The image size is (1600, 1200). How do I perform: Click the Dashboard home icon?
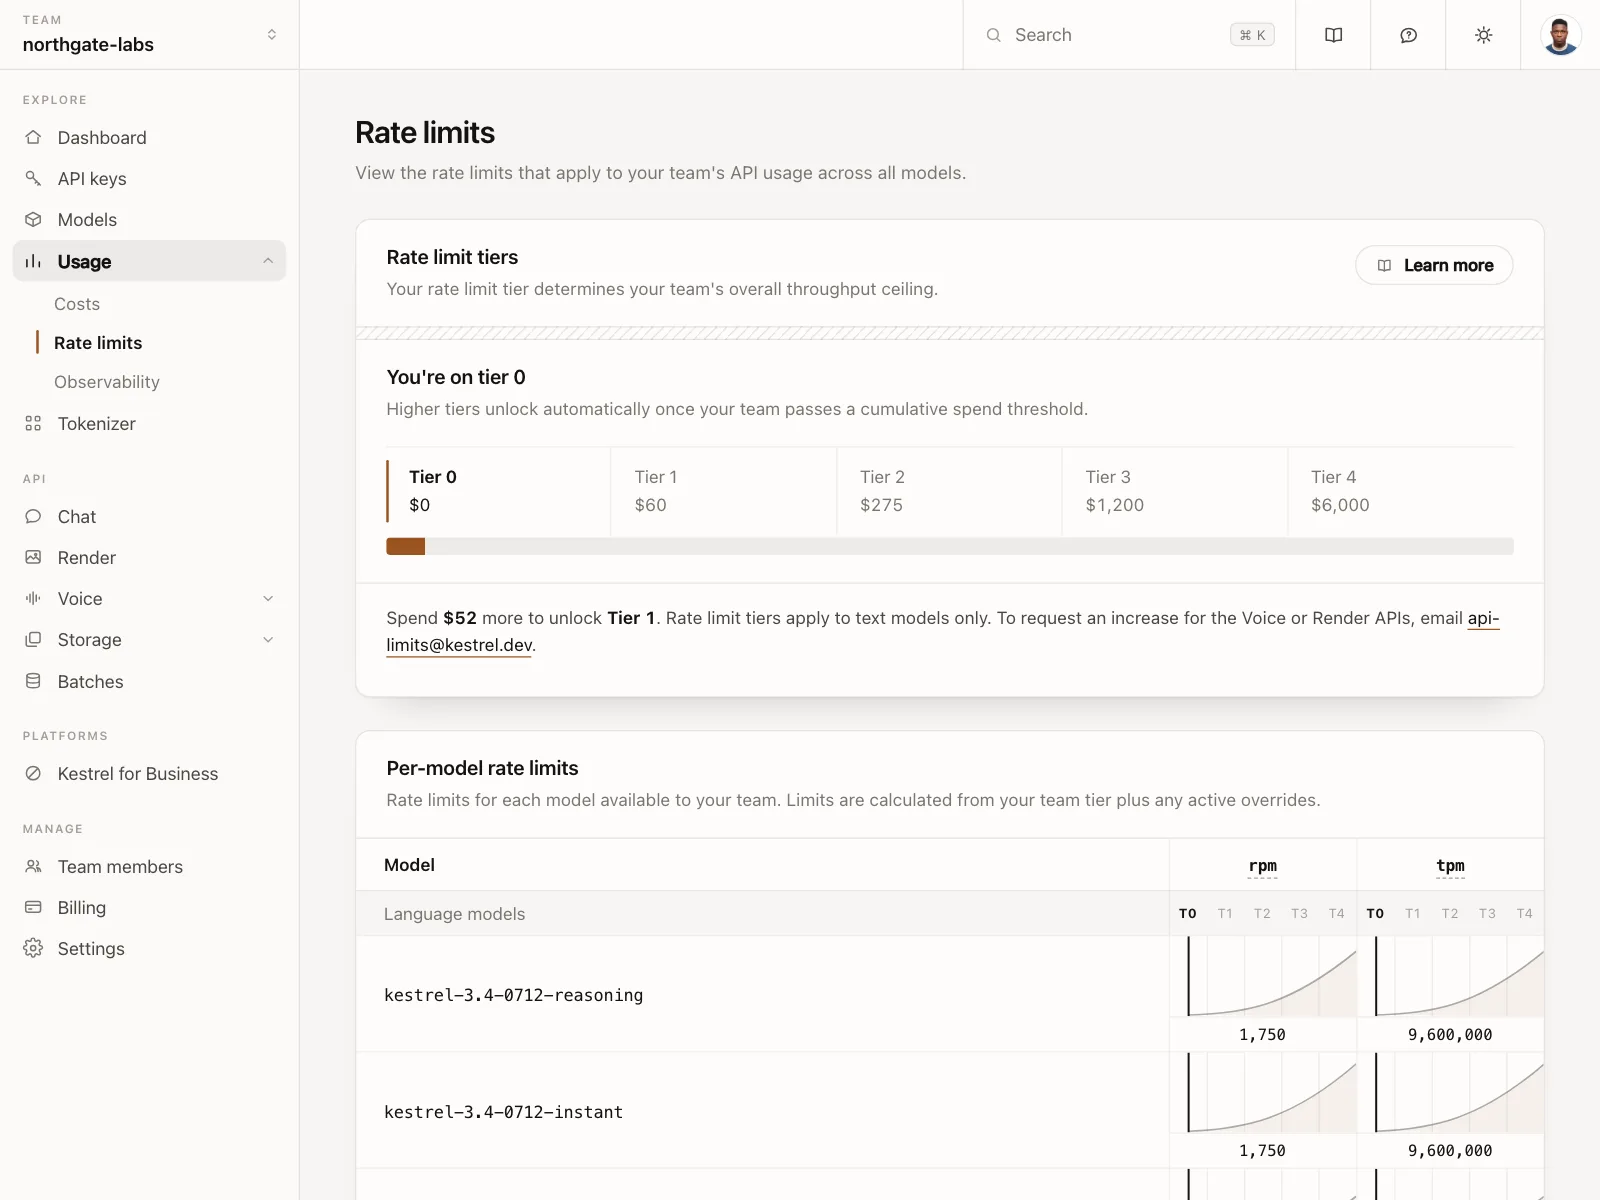33,137
